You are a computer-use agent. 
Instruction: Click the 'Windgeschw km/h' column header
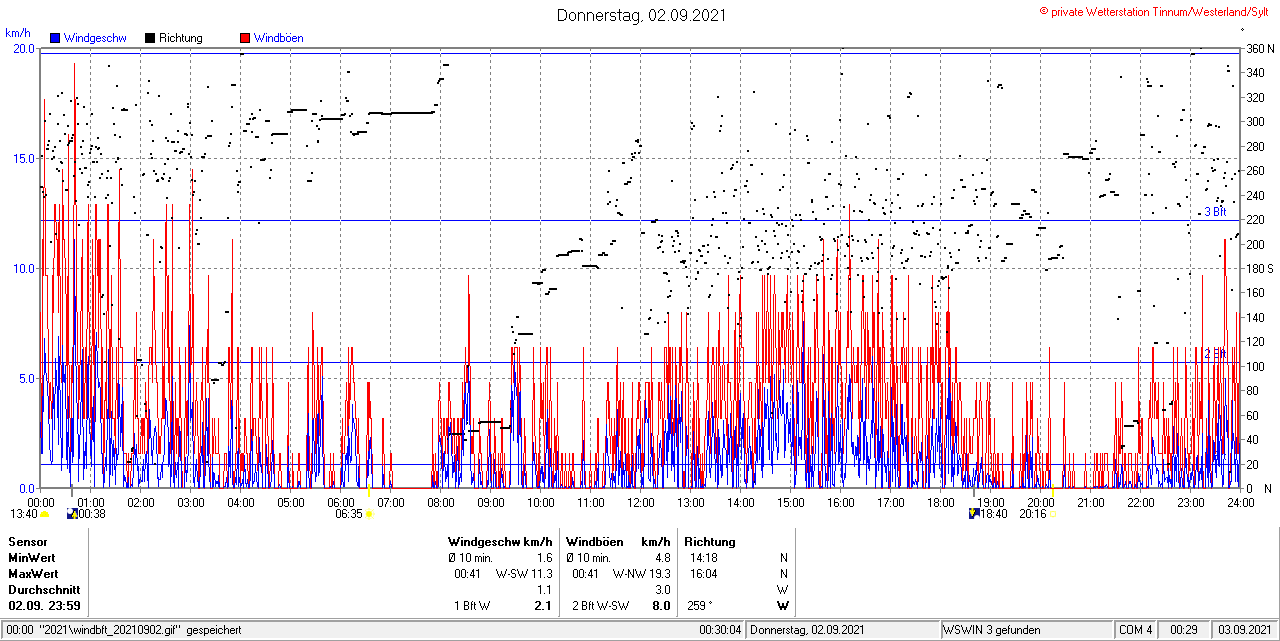point(501,542)
